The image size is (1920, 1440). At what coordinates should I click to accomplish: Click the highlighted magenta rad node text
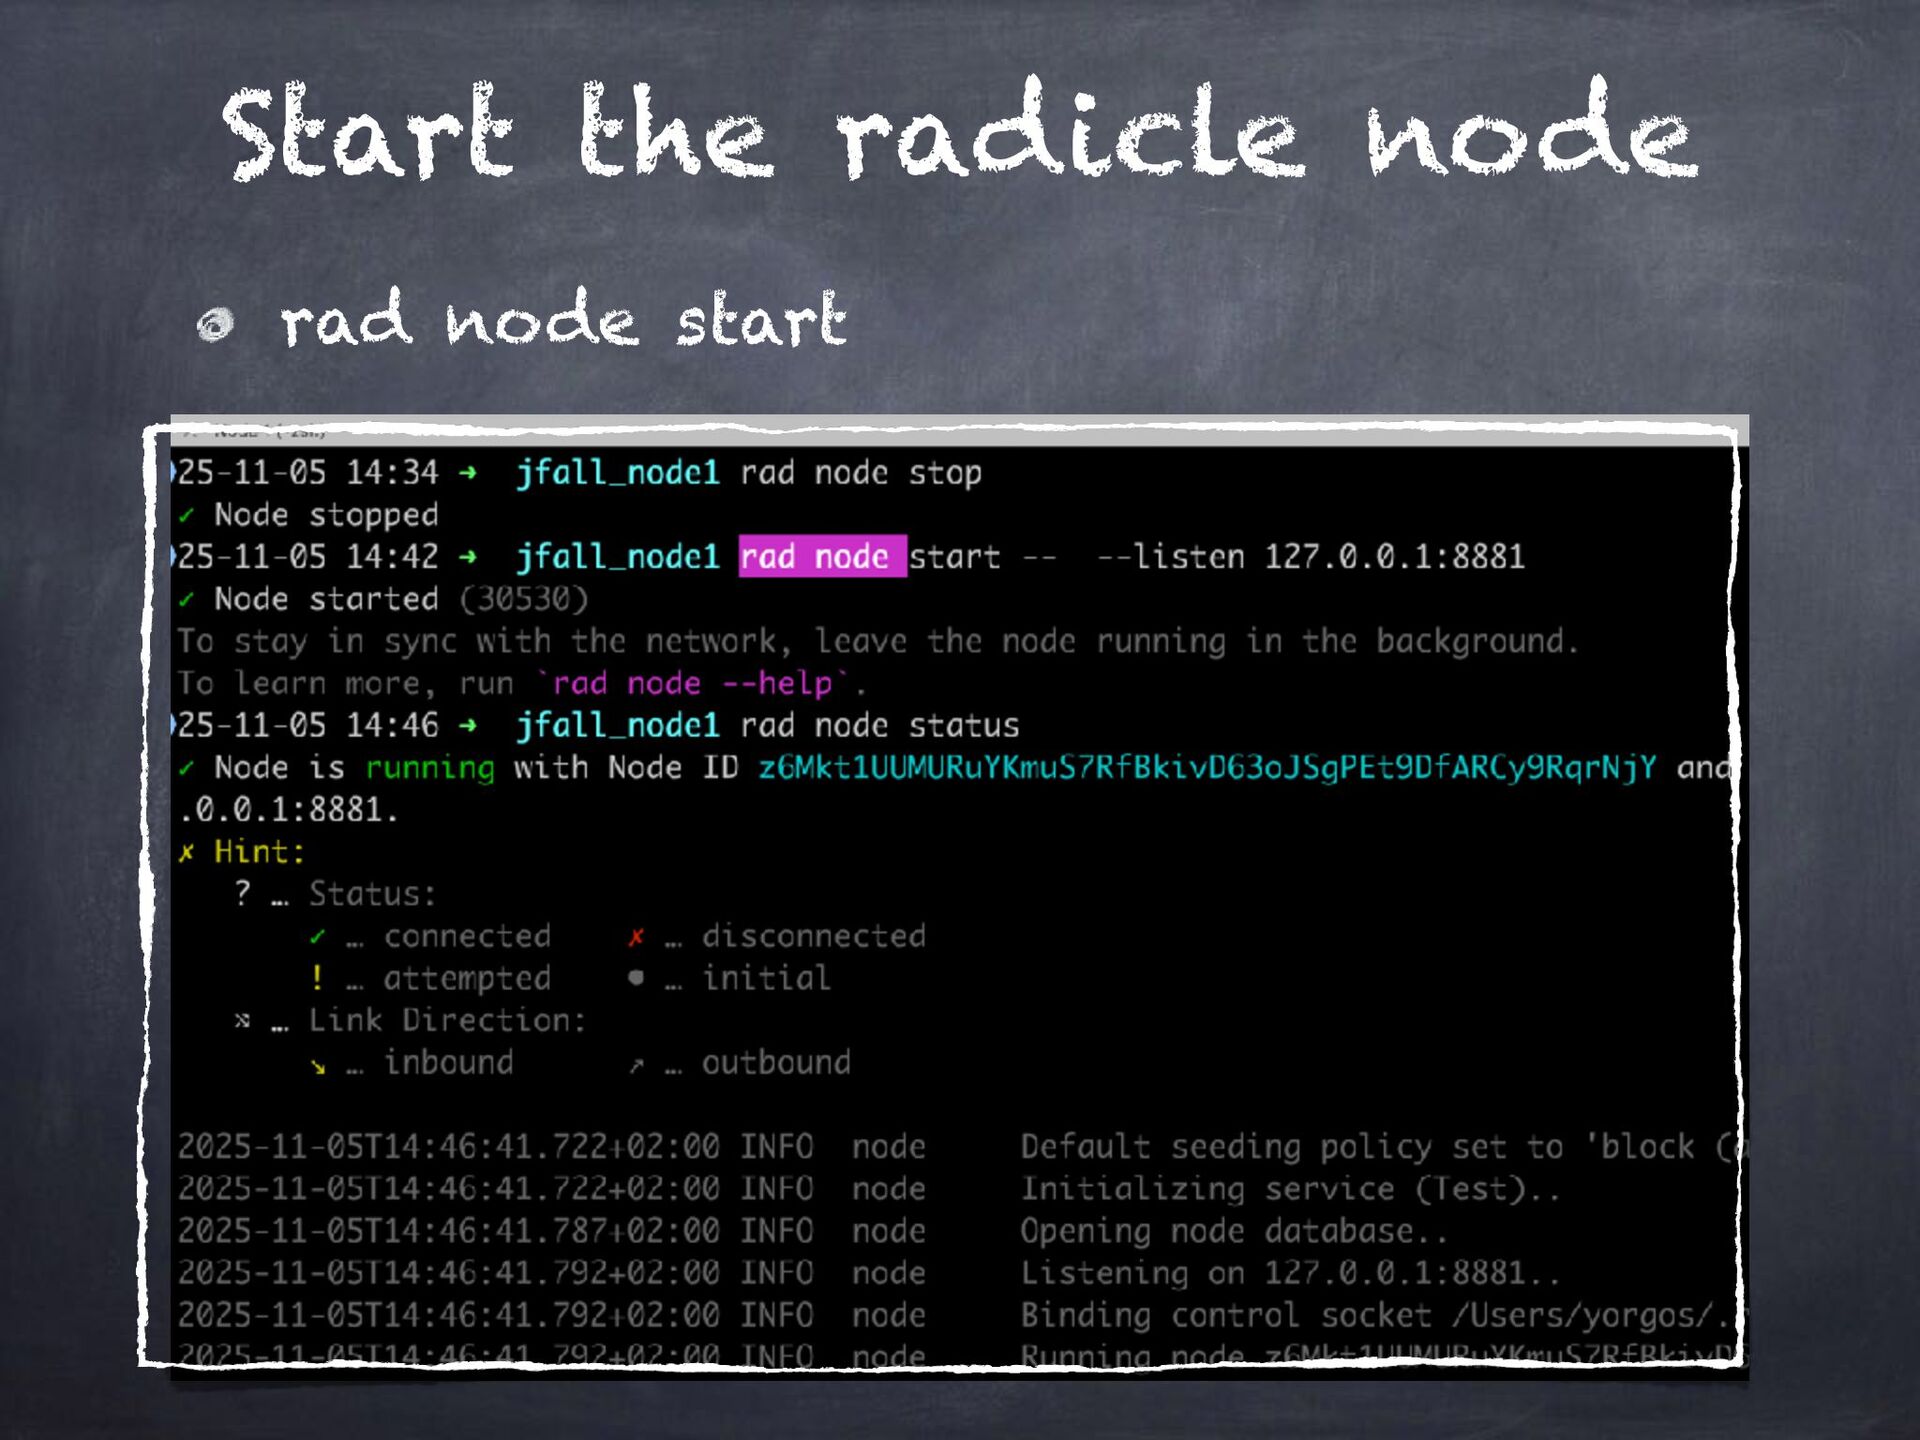point(822,557)
